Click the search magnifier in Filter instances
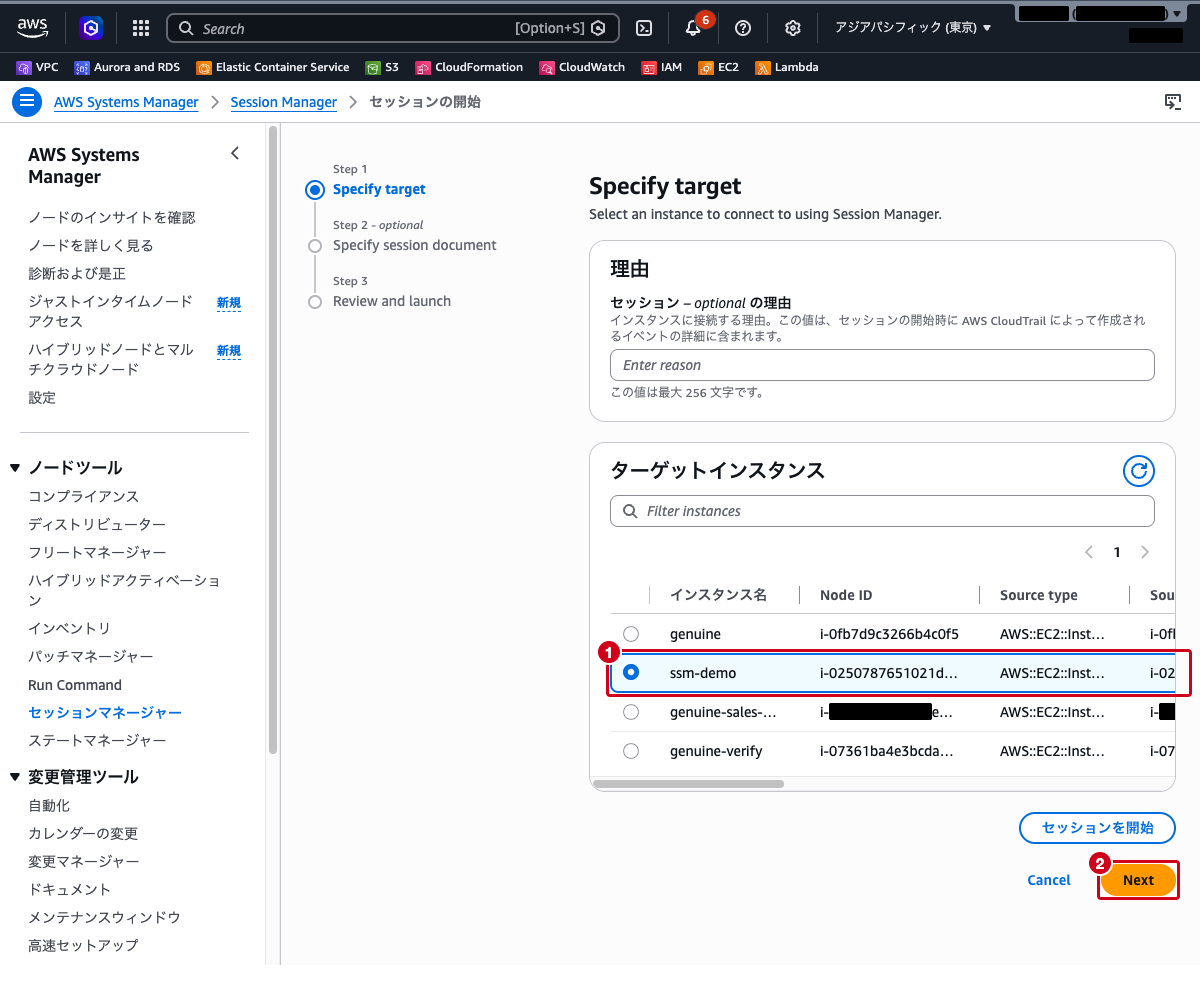Viewport: 1200px width, 1000px height. click(x=630, y=511)
